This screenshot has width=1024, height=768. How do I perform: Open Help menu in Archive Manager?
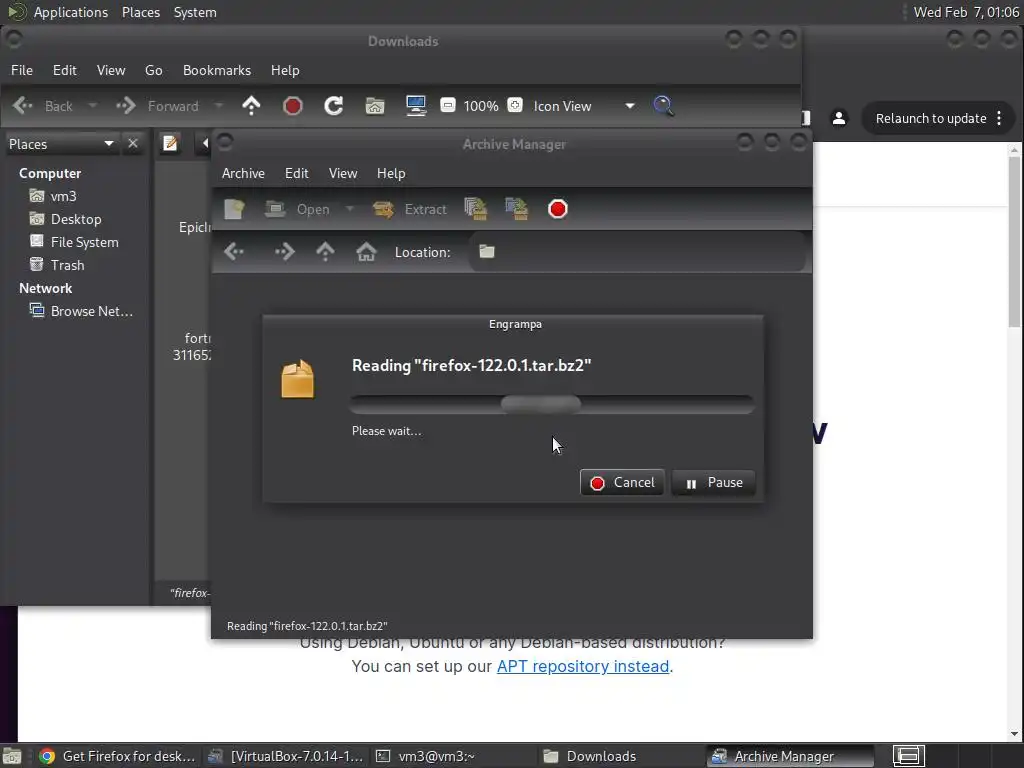point(391,173)
